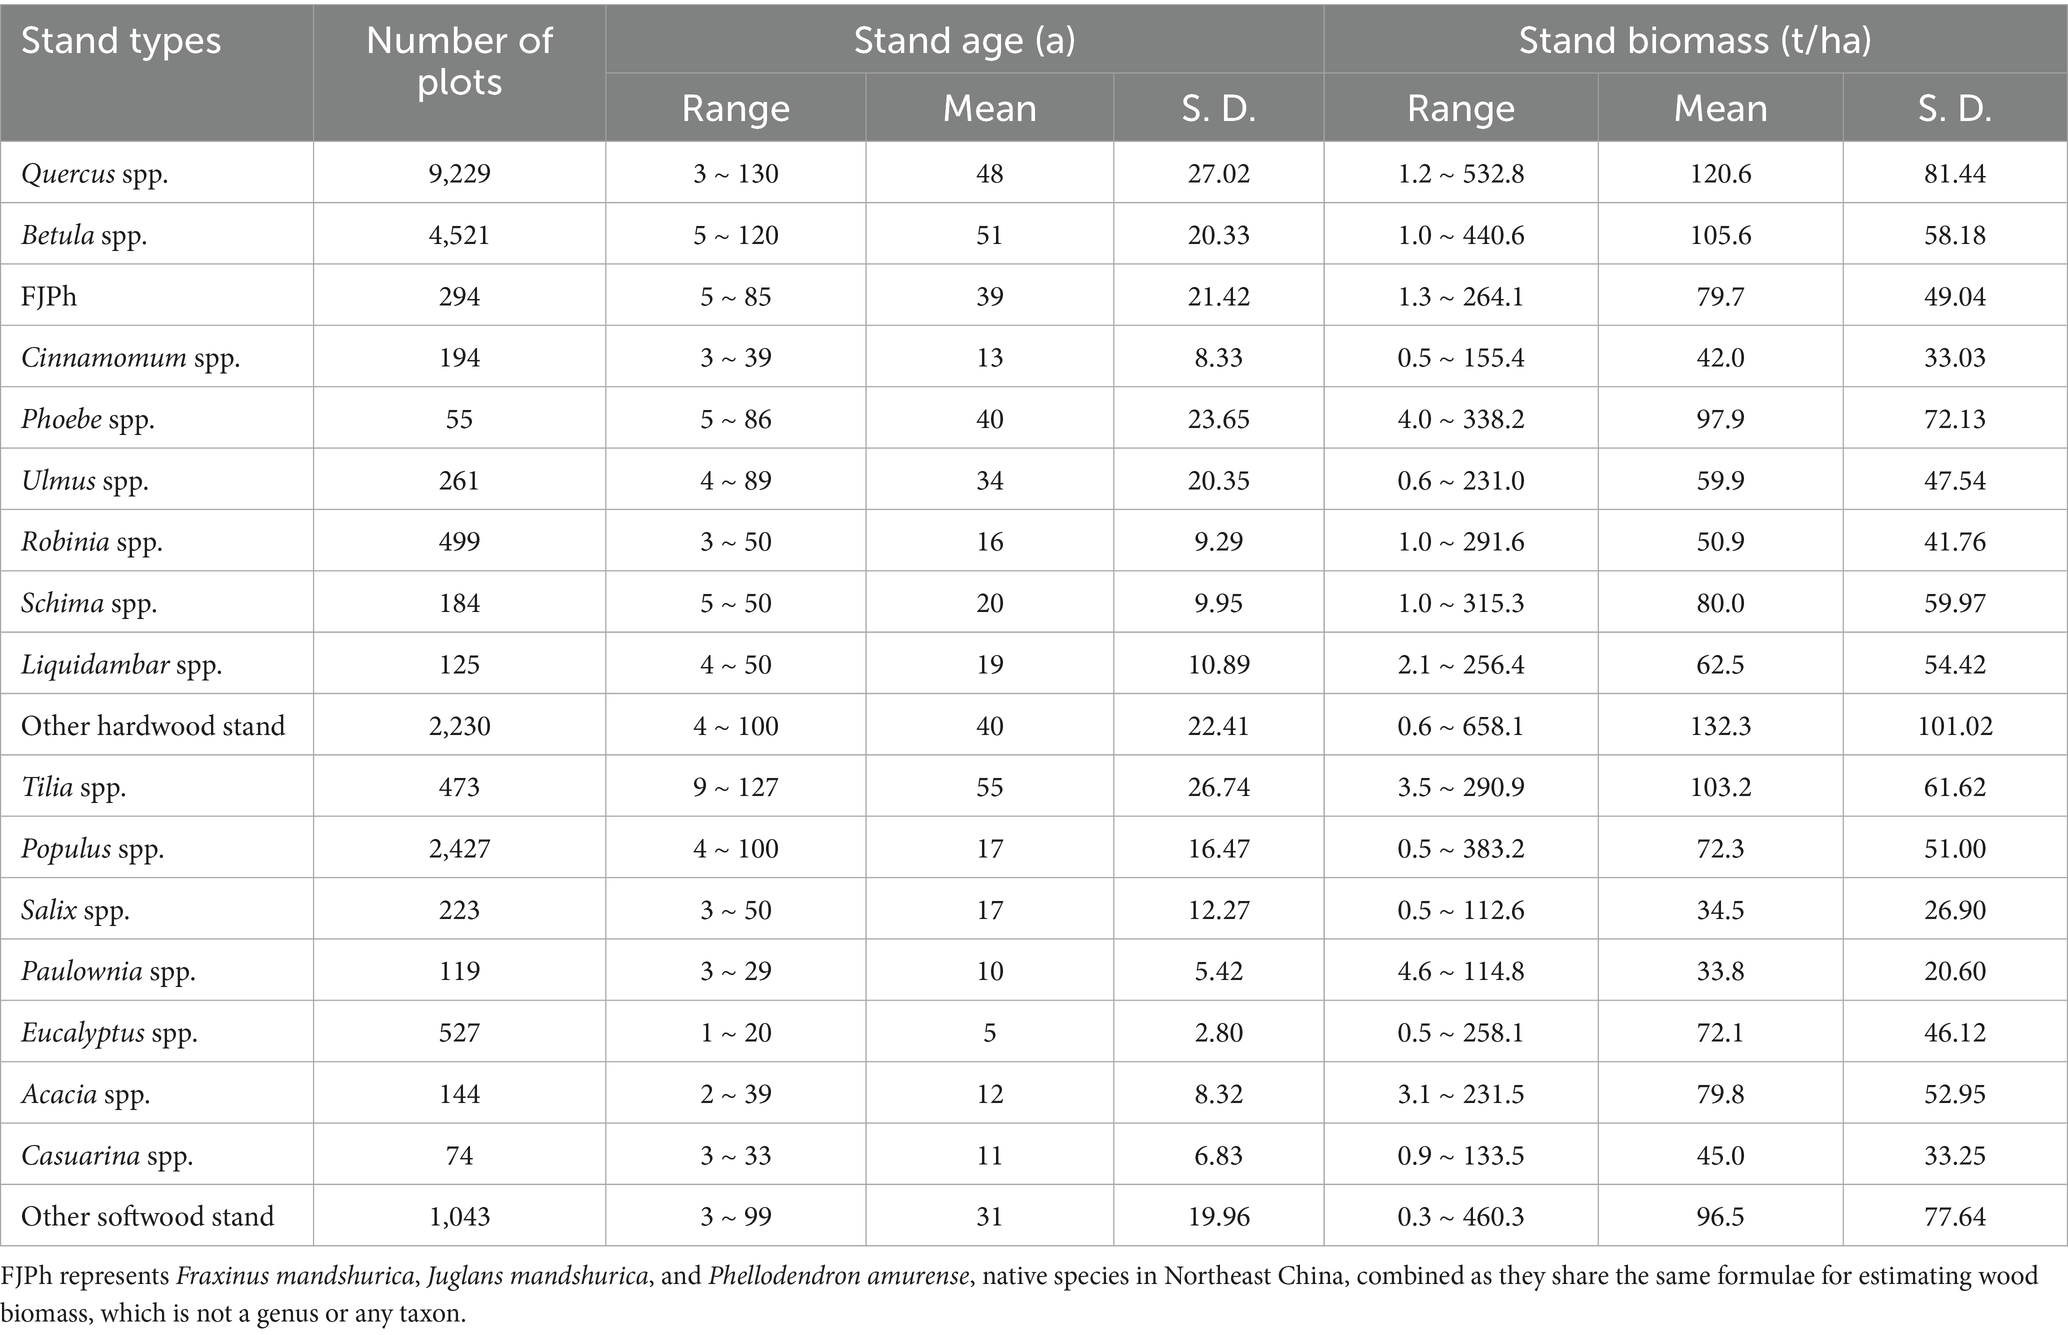The height and width of the screenshot is (1335, 2068).
Task: Select the FJPh row label
Action: pyautogui.click(x=49, y=297)
